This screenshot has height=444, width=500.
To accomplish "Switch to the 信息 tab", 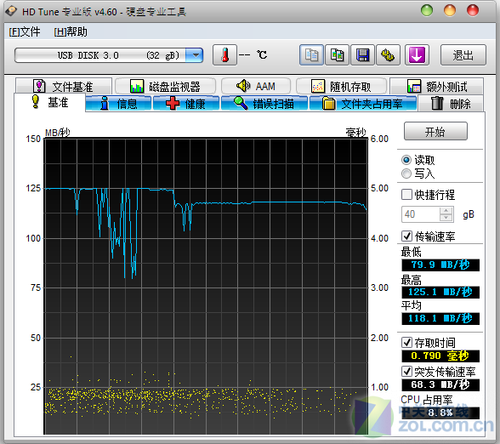I will 119,104.
